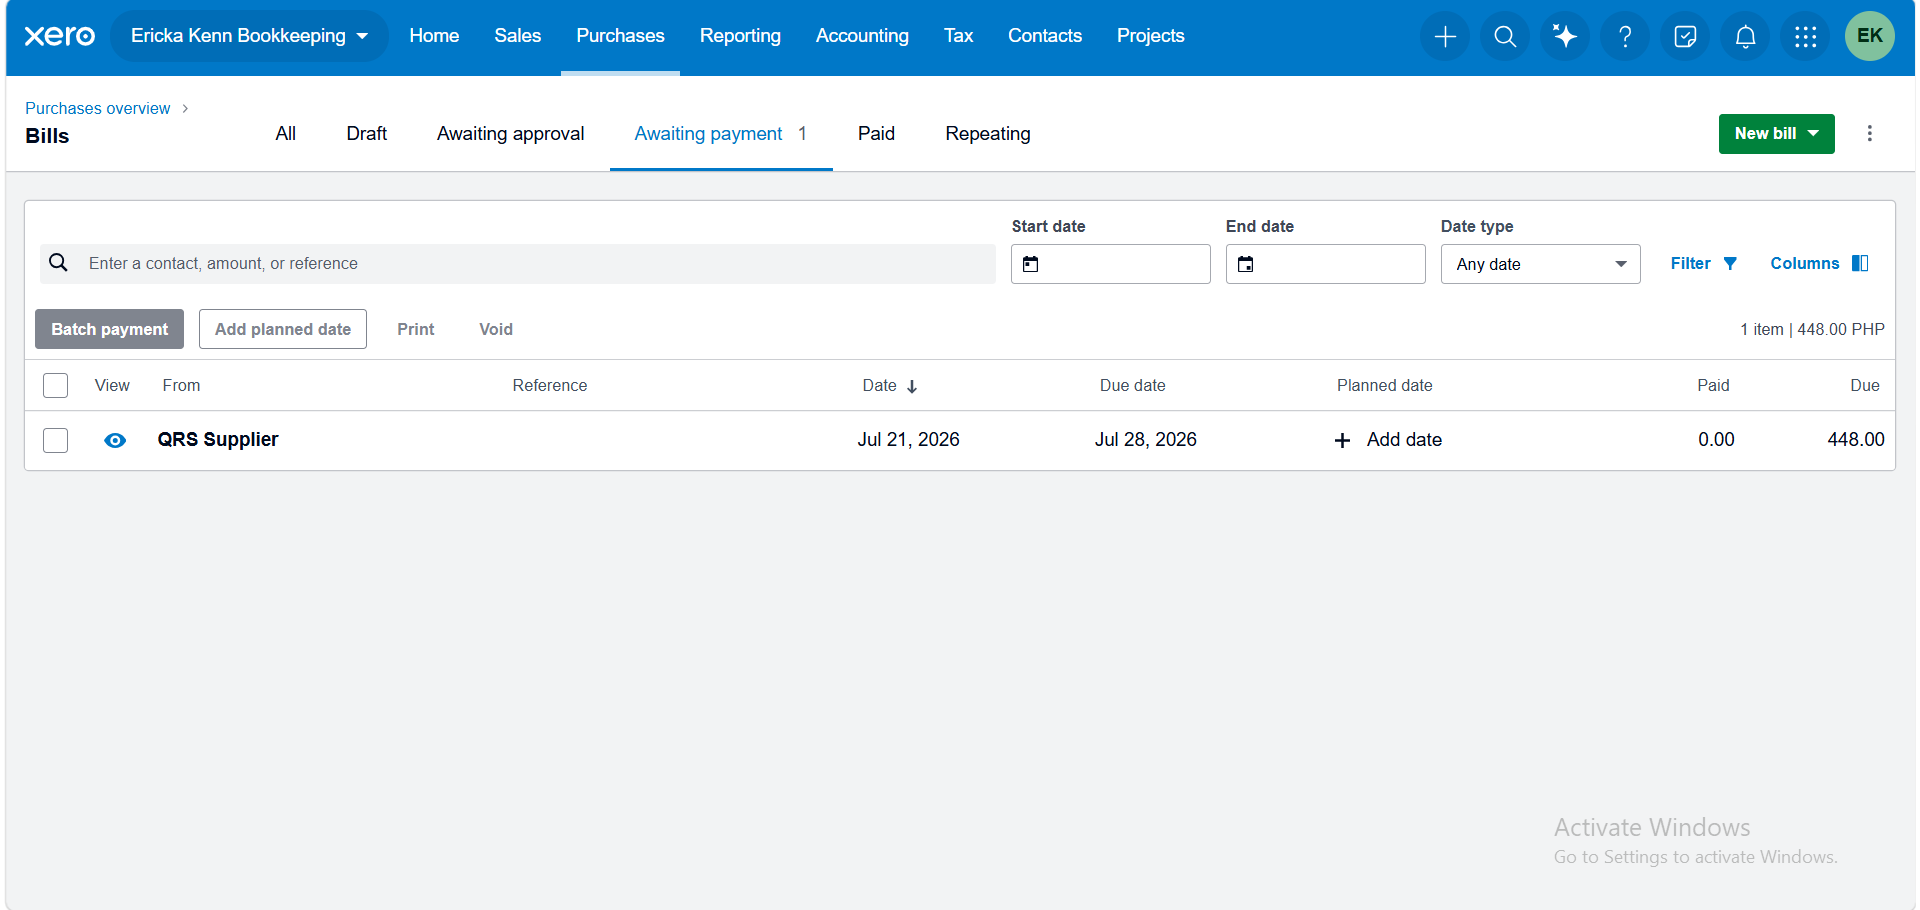Screen dimensions: 1920x910
Task: Click the Xero logo
Action: pos(59,36)
